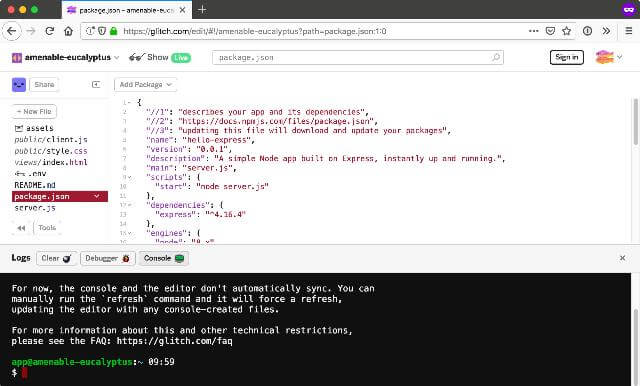
Task: Open the .env file
Action: pyautogui.click(x=31, y=174)
